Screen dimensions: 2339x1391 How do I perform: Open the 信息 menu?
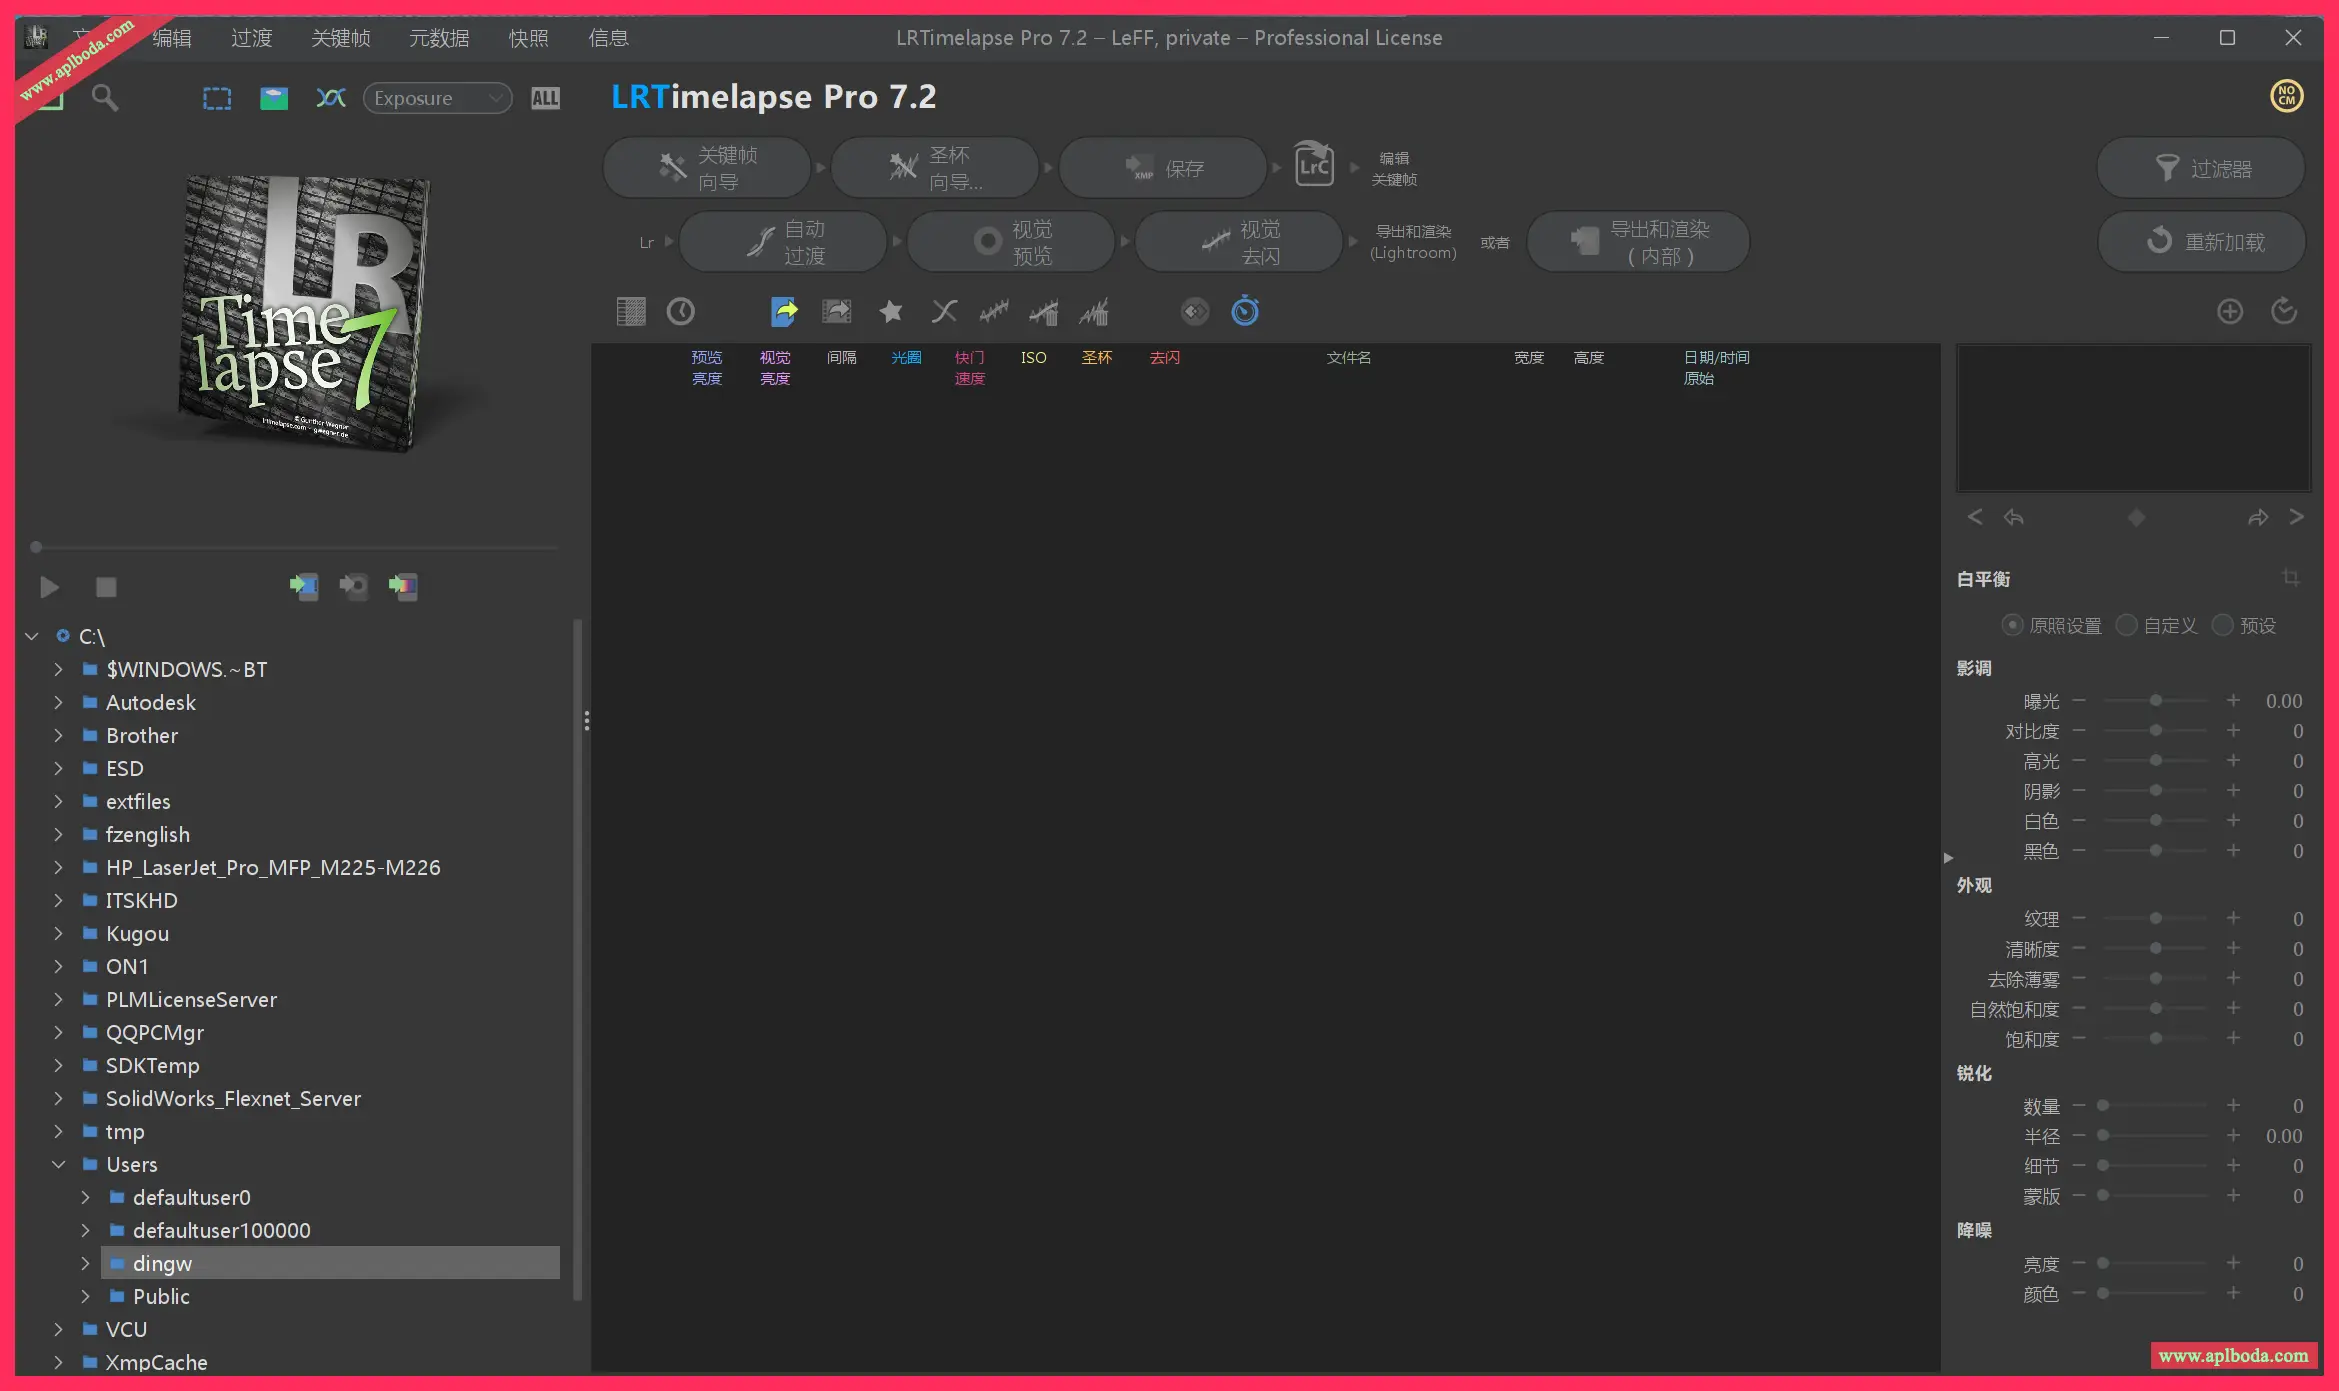pos(608,38)
